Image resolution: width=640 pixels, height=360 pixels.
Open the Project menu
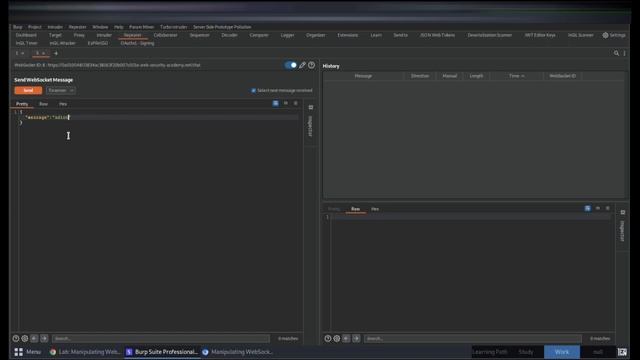point(35,27)
